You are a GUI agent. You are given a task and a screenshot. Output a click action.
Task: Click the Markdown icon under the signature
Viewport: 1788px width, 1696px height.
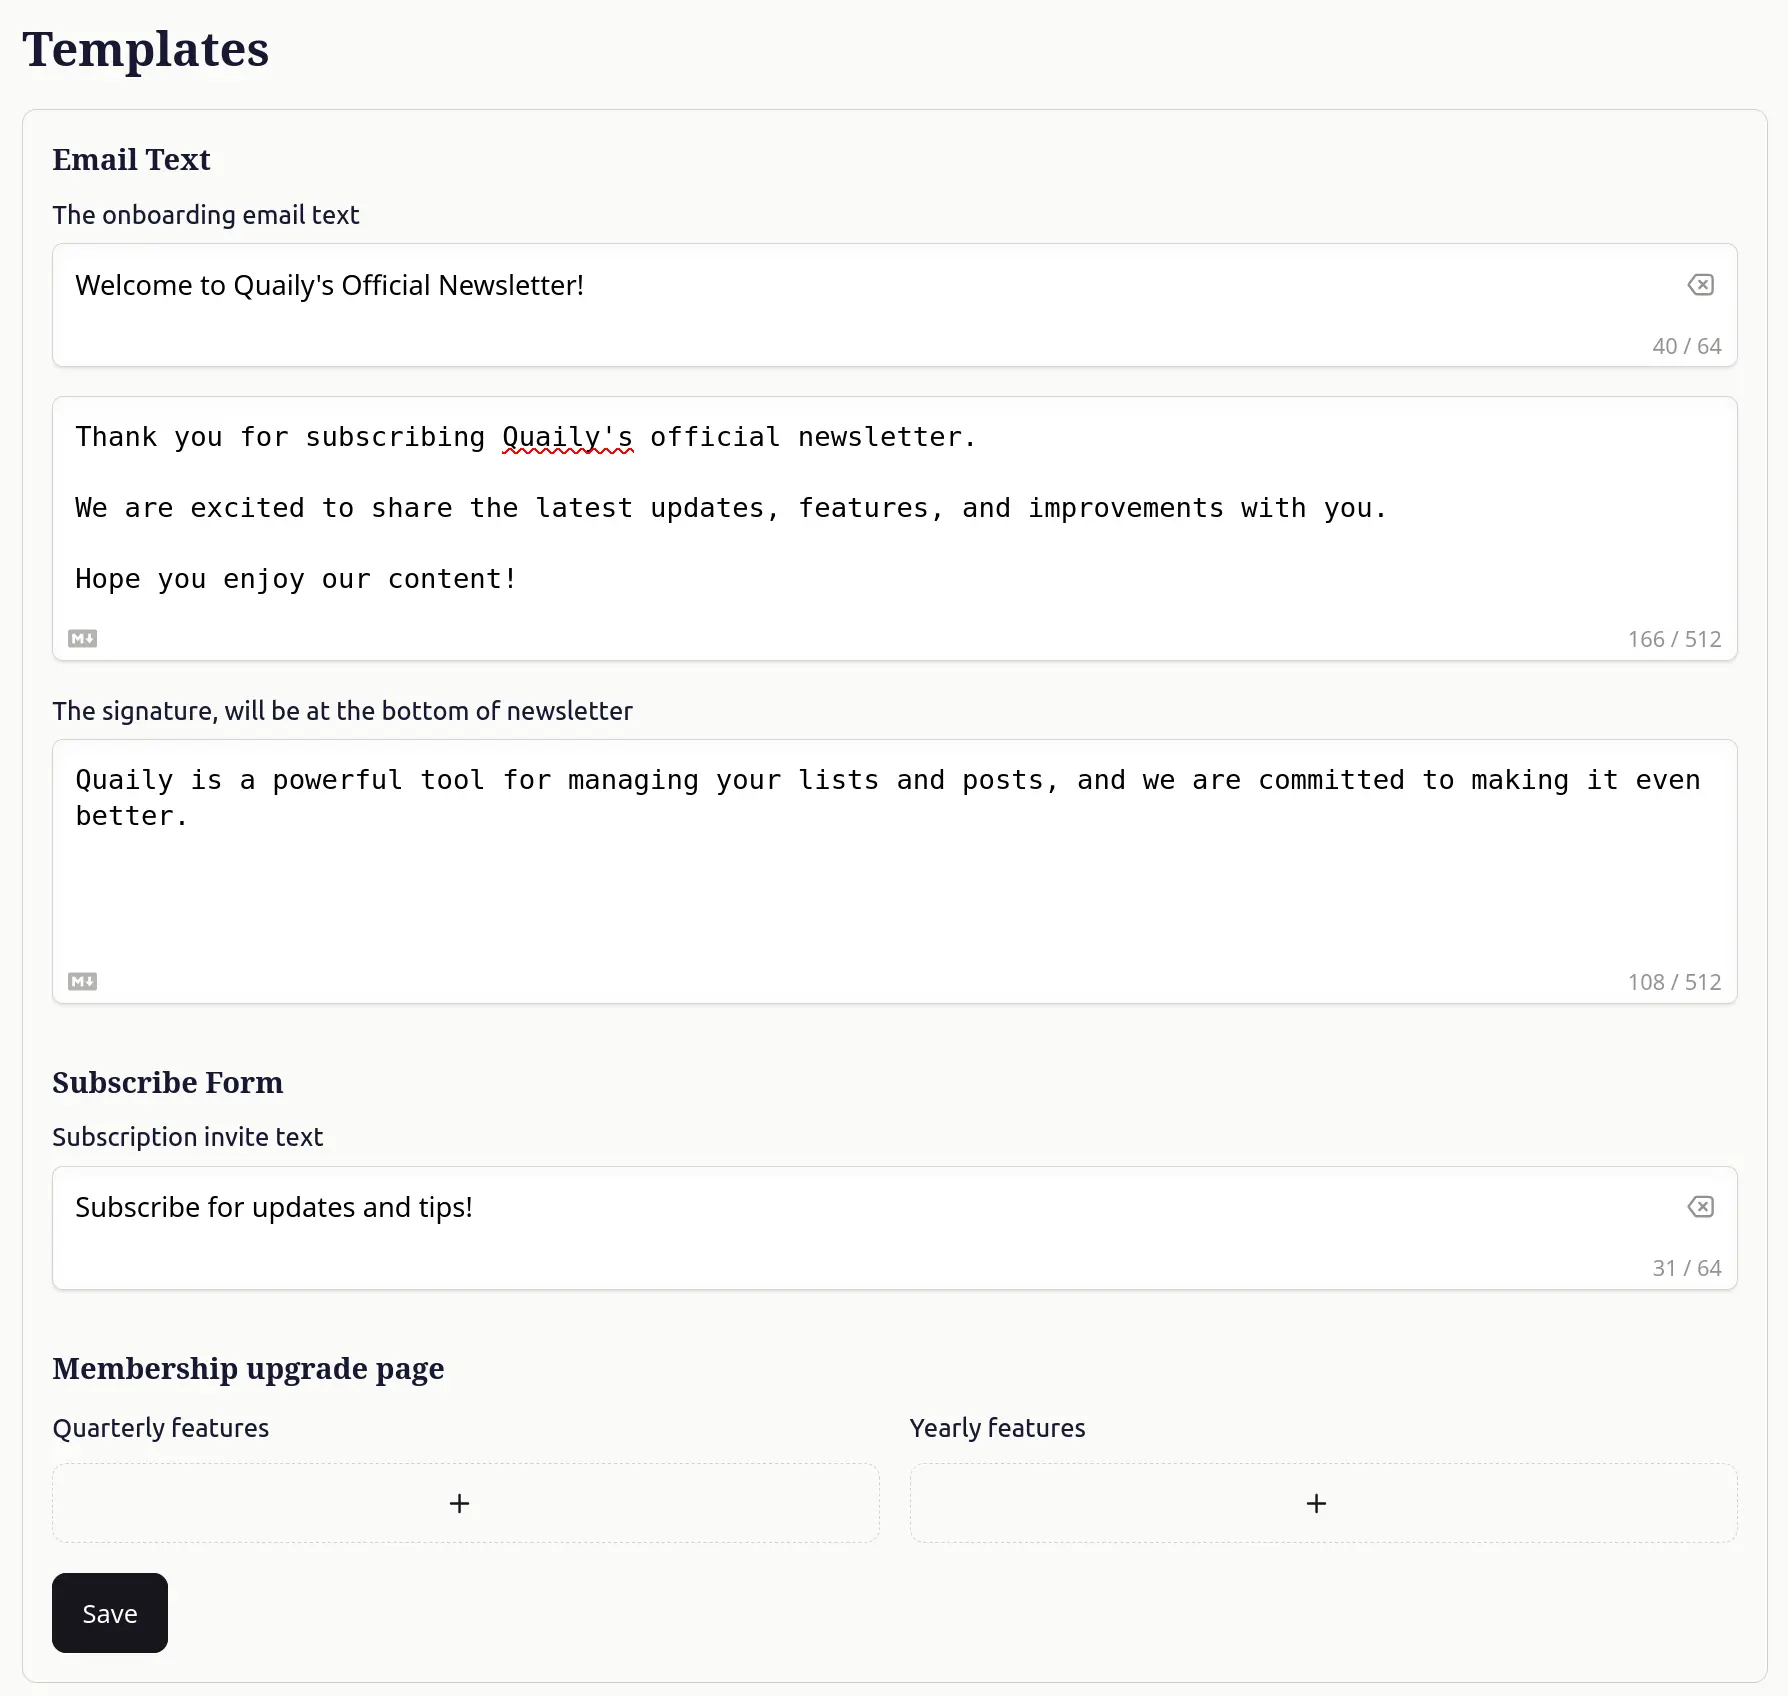click(82, 982)
